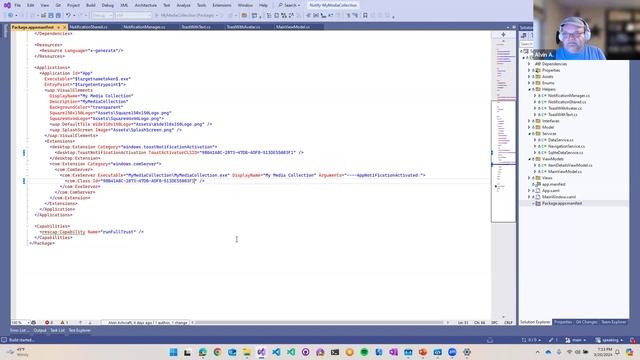Start MyMediaCollection (Package) run button

(x=187, y=16)
